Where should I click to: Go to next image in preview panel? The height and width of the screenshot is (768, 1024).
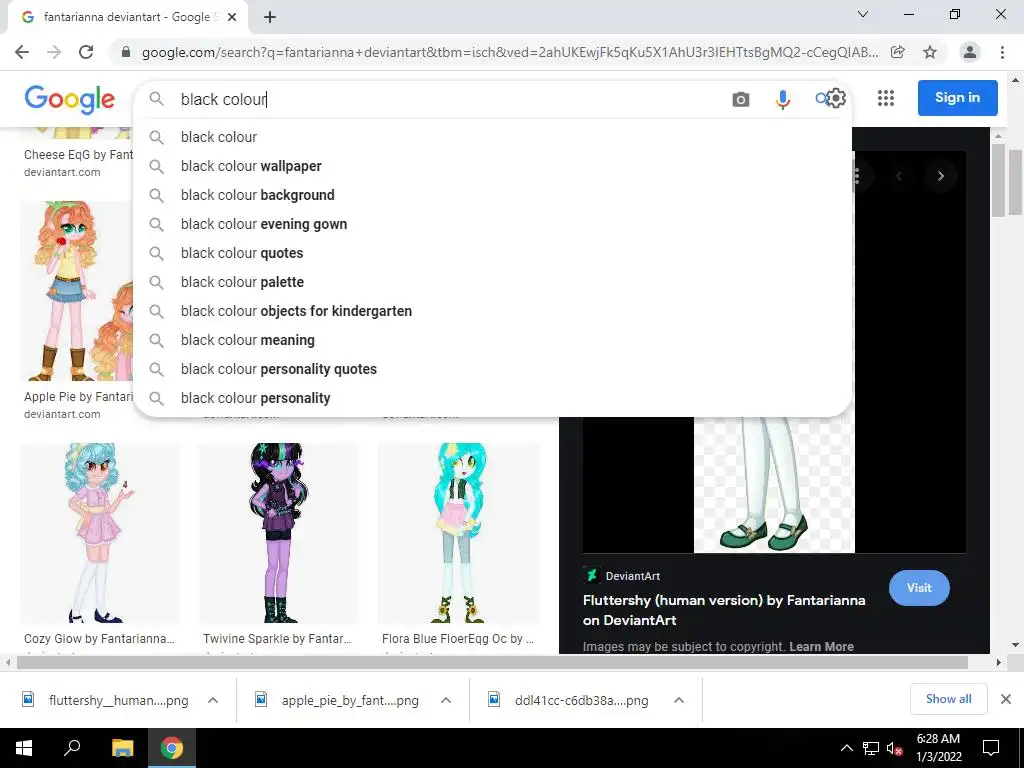tap(940, 176)
